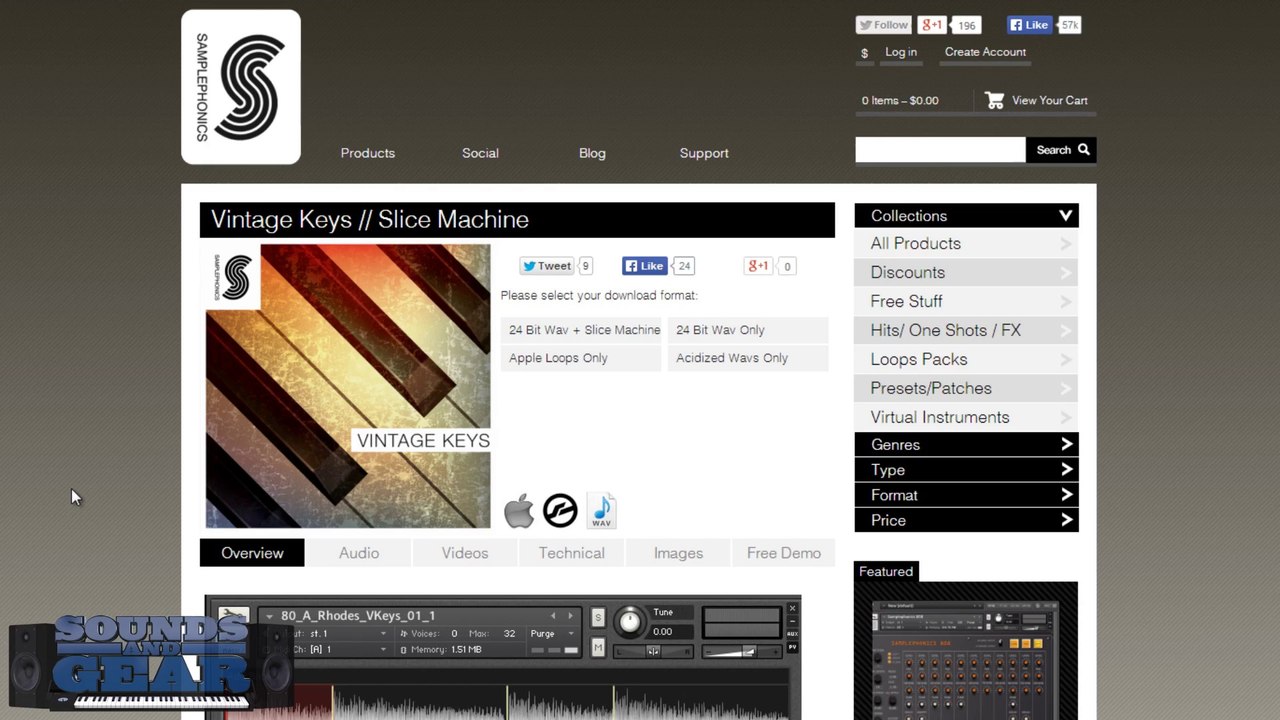Click the Log in link
The width and height of the screenshot is (1280, 720).
(901, 52)
